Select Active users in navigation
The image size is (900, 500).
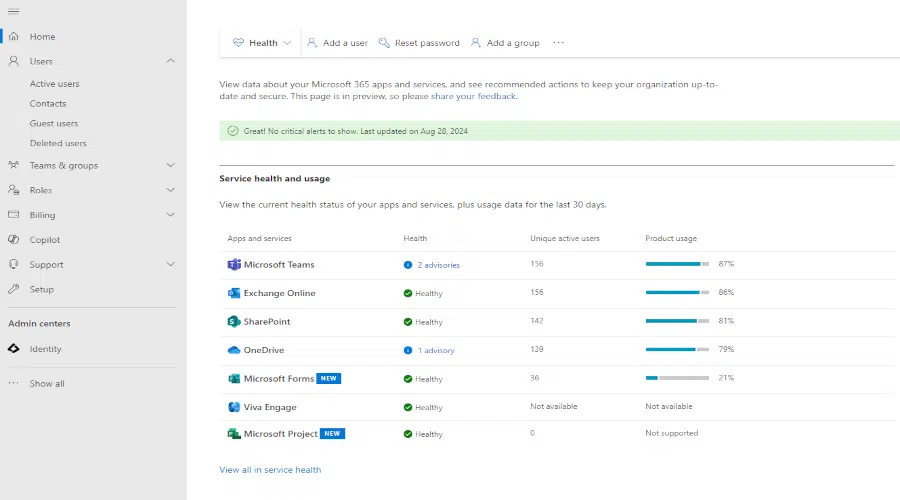click(x=55, y=84)
